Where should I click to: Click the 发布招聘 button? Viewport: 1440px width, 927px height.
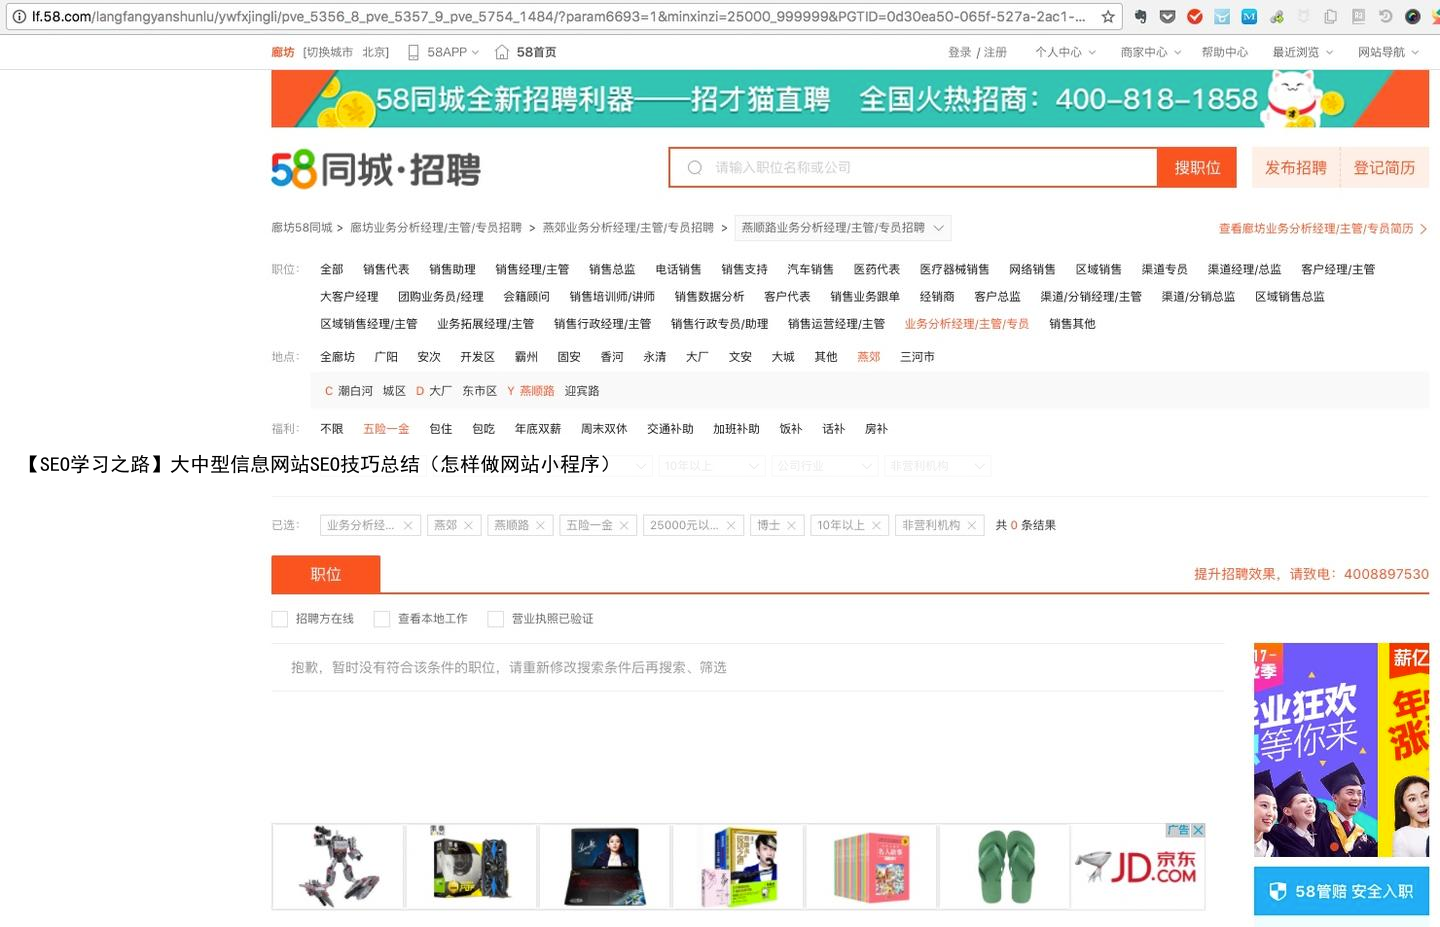click(1295, 168)
